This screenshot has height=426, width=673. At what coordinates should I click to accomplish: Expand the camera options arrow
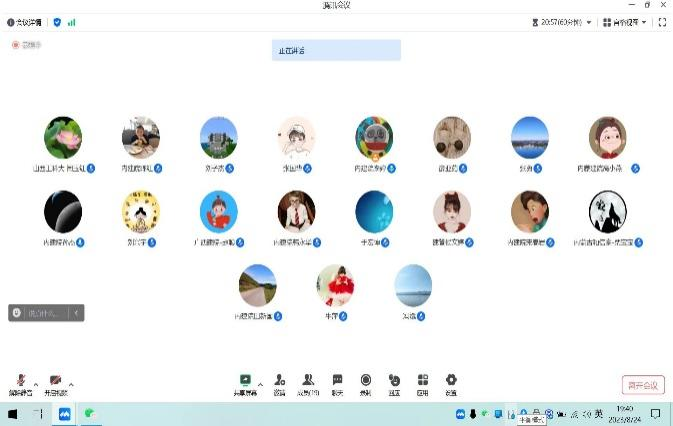[x=71, y=382]
